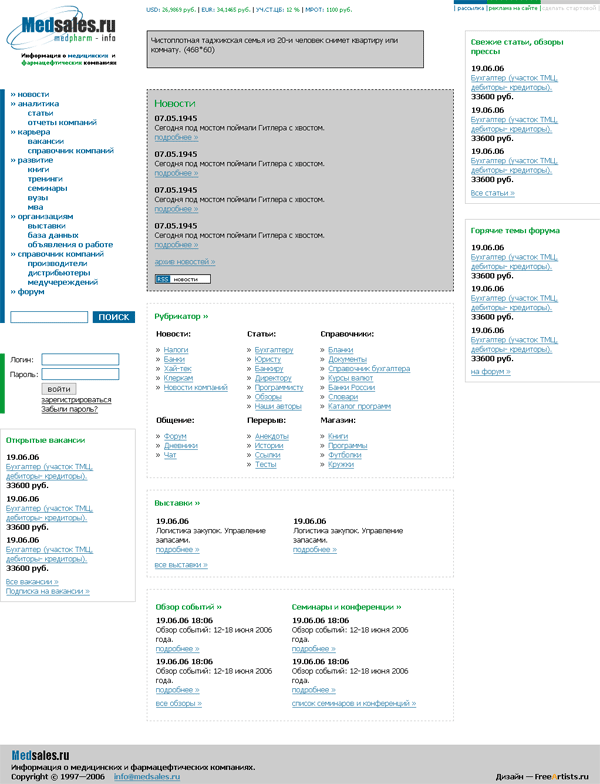Click the info@medsales.ru email link
This screenshot has width=600, height=784.
(147, 776)
